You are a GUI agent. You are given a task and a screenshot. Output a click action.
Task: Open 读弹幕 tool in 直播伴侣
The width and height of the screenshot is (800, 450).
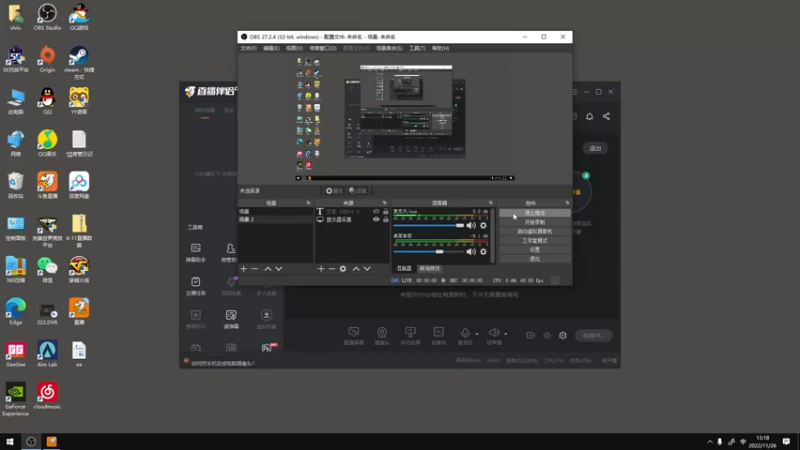231,319
